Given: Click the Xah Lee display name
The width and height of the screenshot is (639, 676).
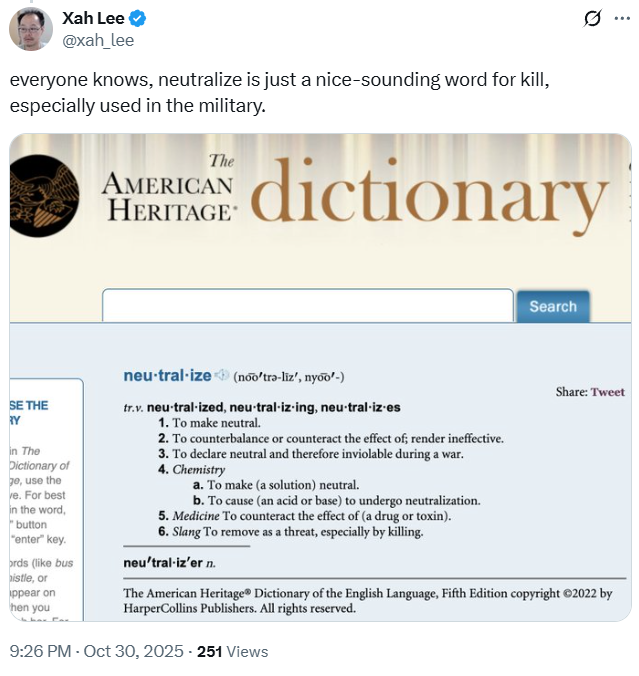Looking at the screenshot, I should (x=94, y=19).
